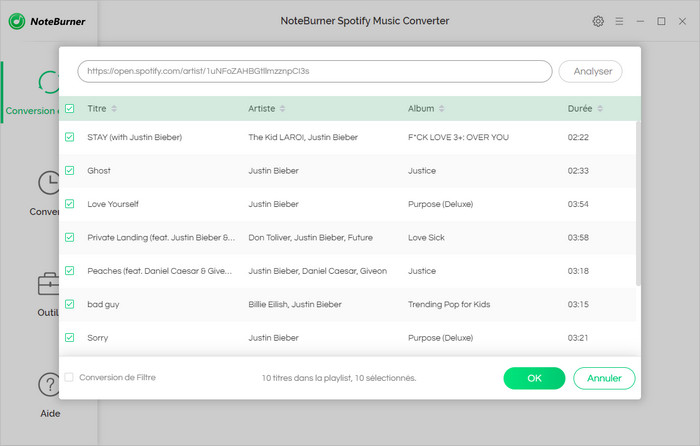Click the duration 03:54

point(578,204)
